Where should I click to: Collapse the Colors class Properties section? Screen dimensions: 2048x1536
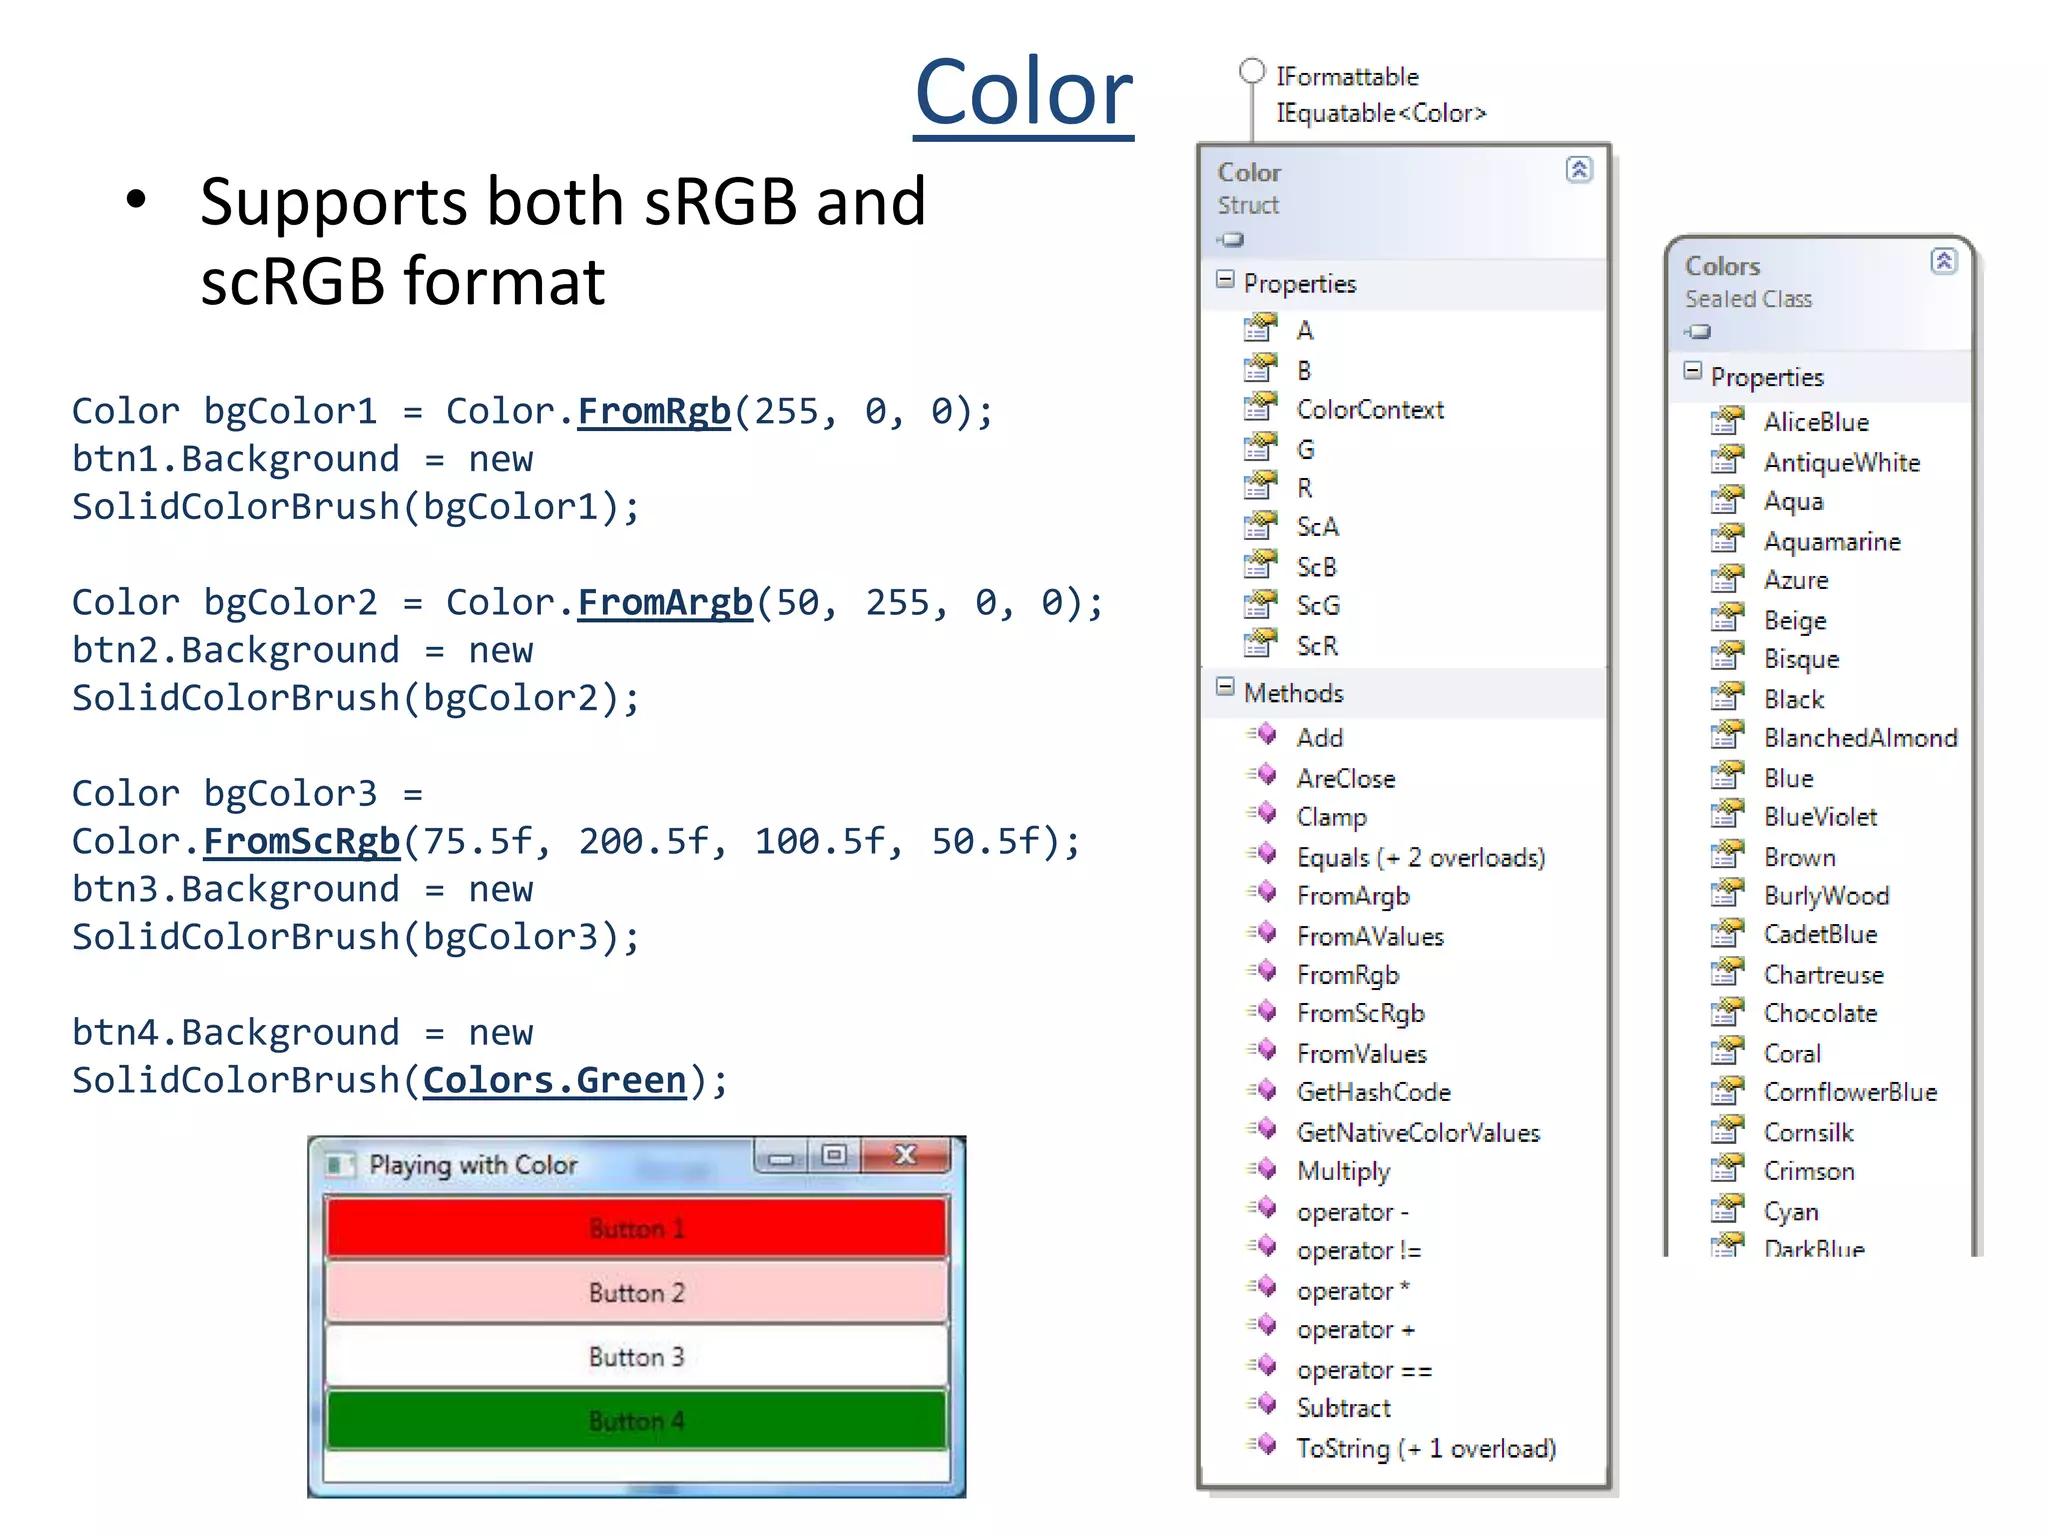tap(1692, 371)
